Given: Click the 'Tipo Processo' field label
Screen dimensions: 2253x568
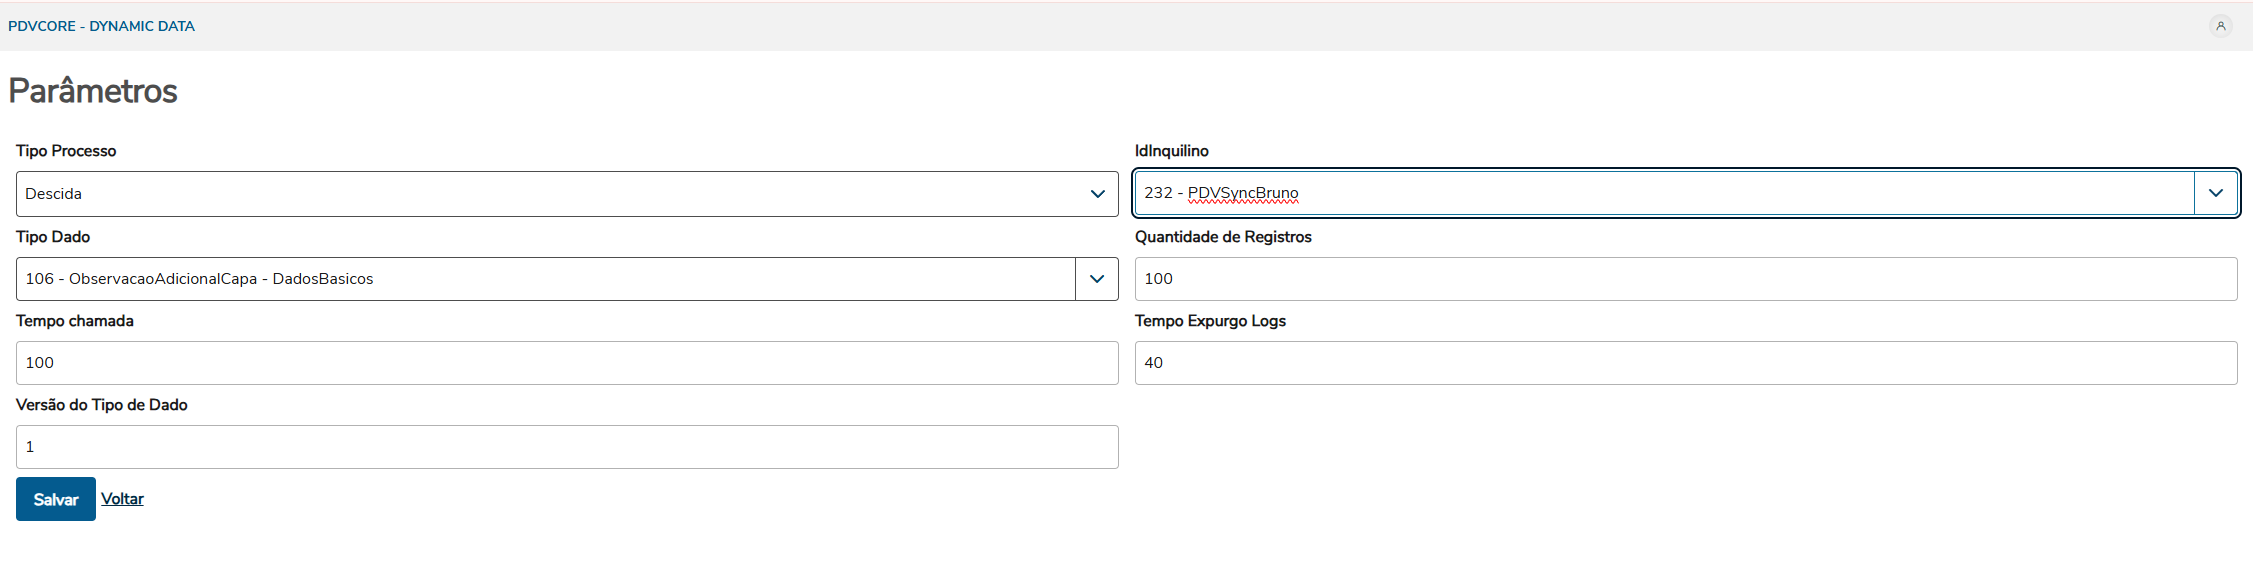Looking at the screenshot, I should [66, 151].
